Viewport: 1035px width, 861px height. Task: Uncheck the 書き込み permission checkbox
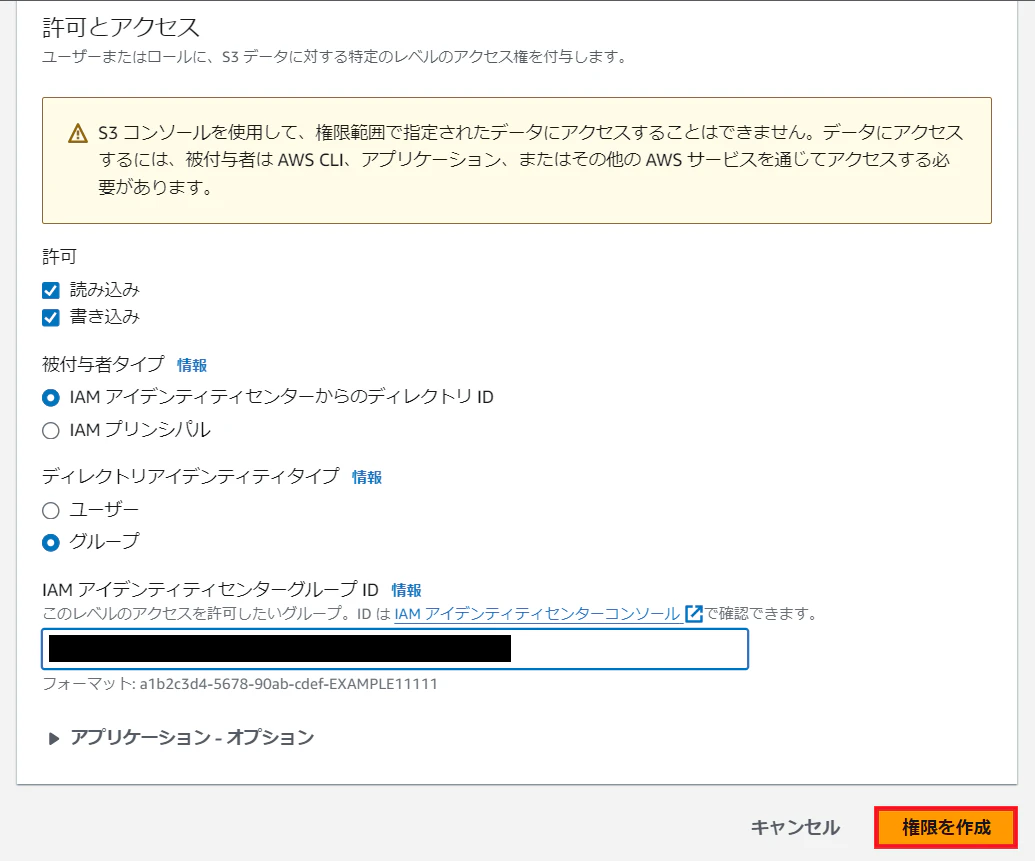pyautogui.click(x=51, y=318)
